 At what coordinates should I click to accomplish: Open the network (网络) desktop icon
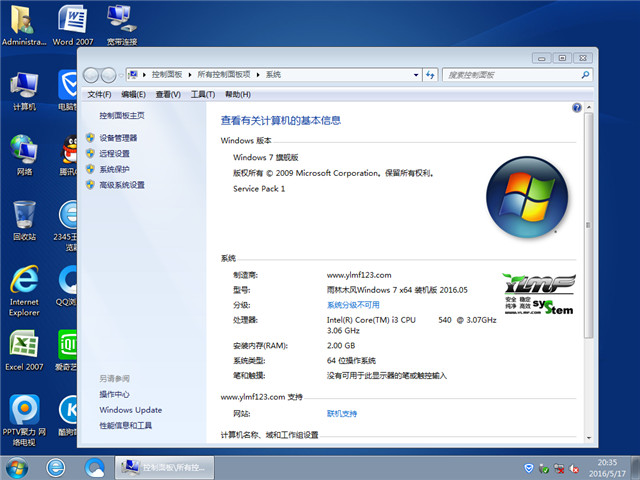click(24, 152)
